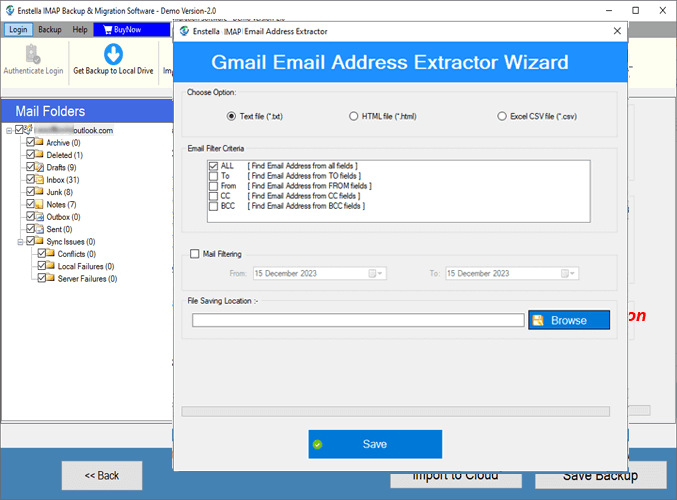Select the Conflicts (0) tree row
The height and width of the screenshot is (500, 677).
click(x=76, y=254)
